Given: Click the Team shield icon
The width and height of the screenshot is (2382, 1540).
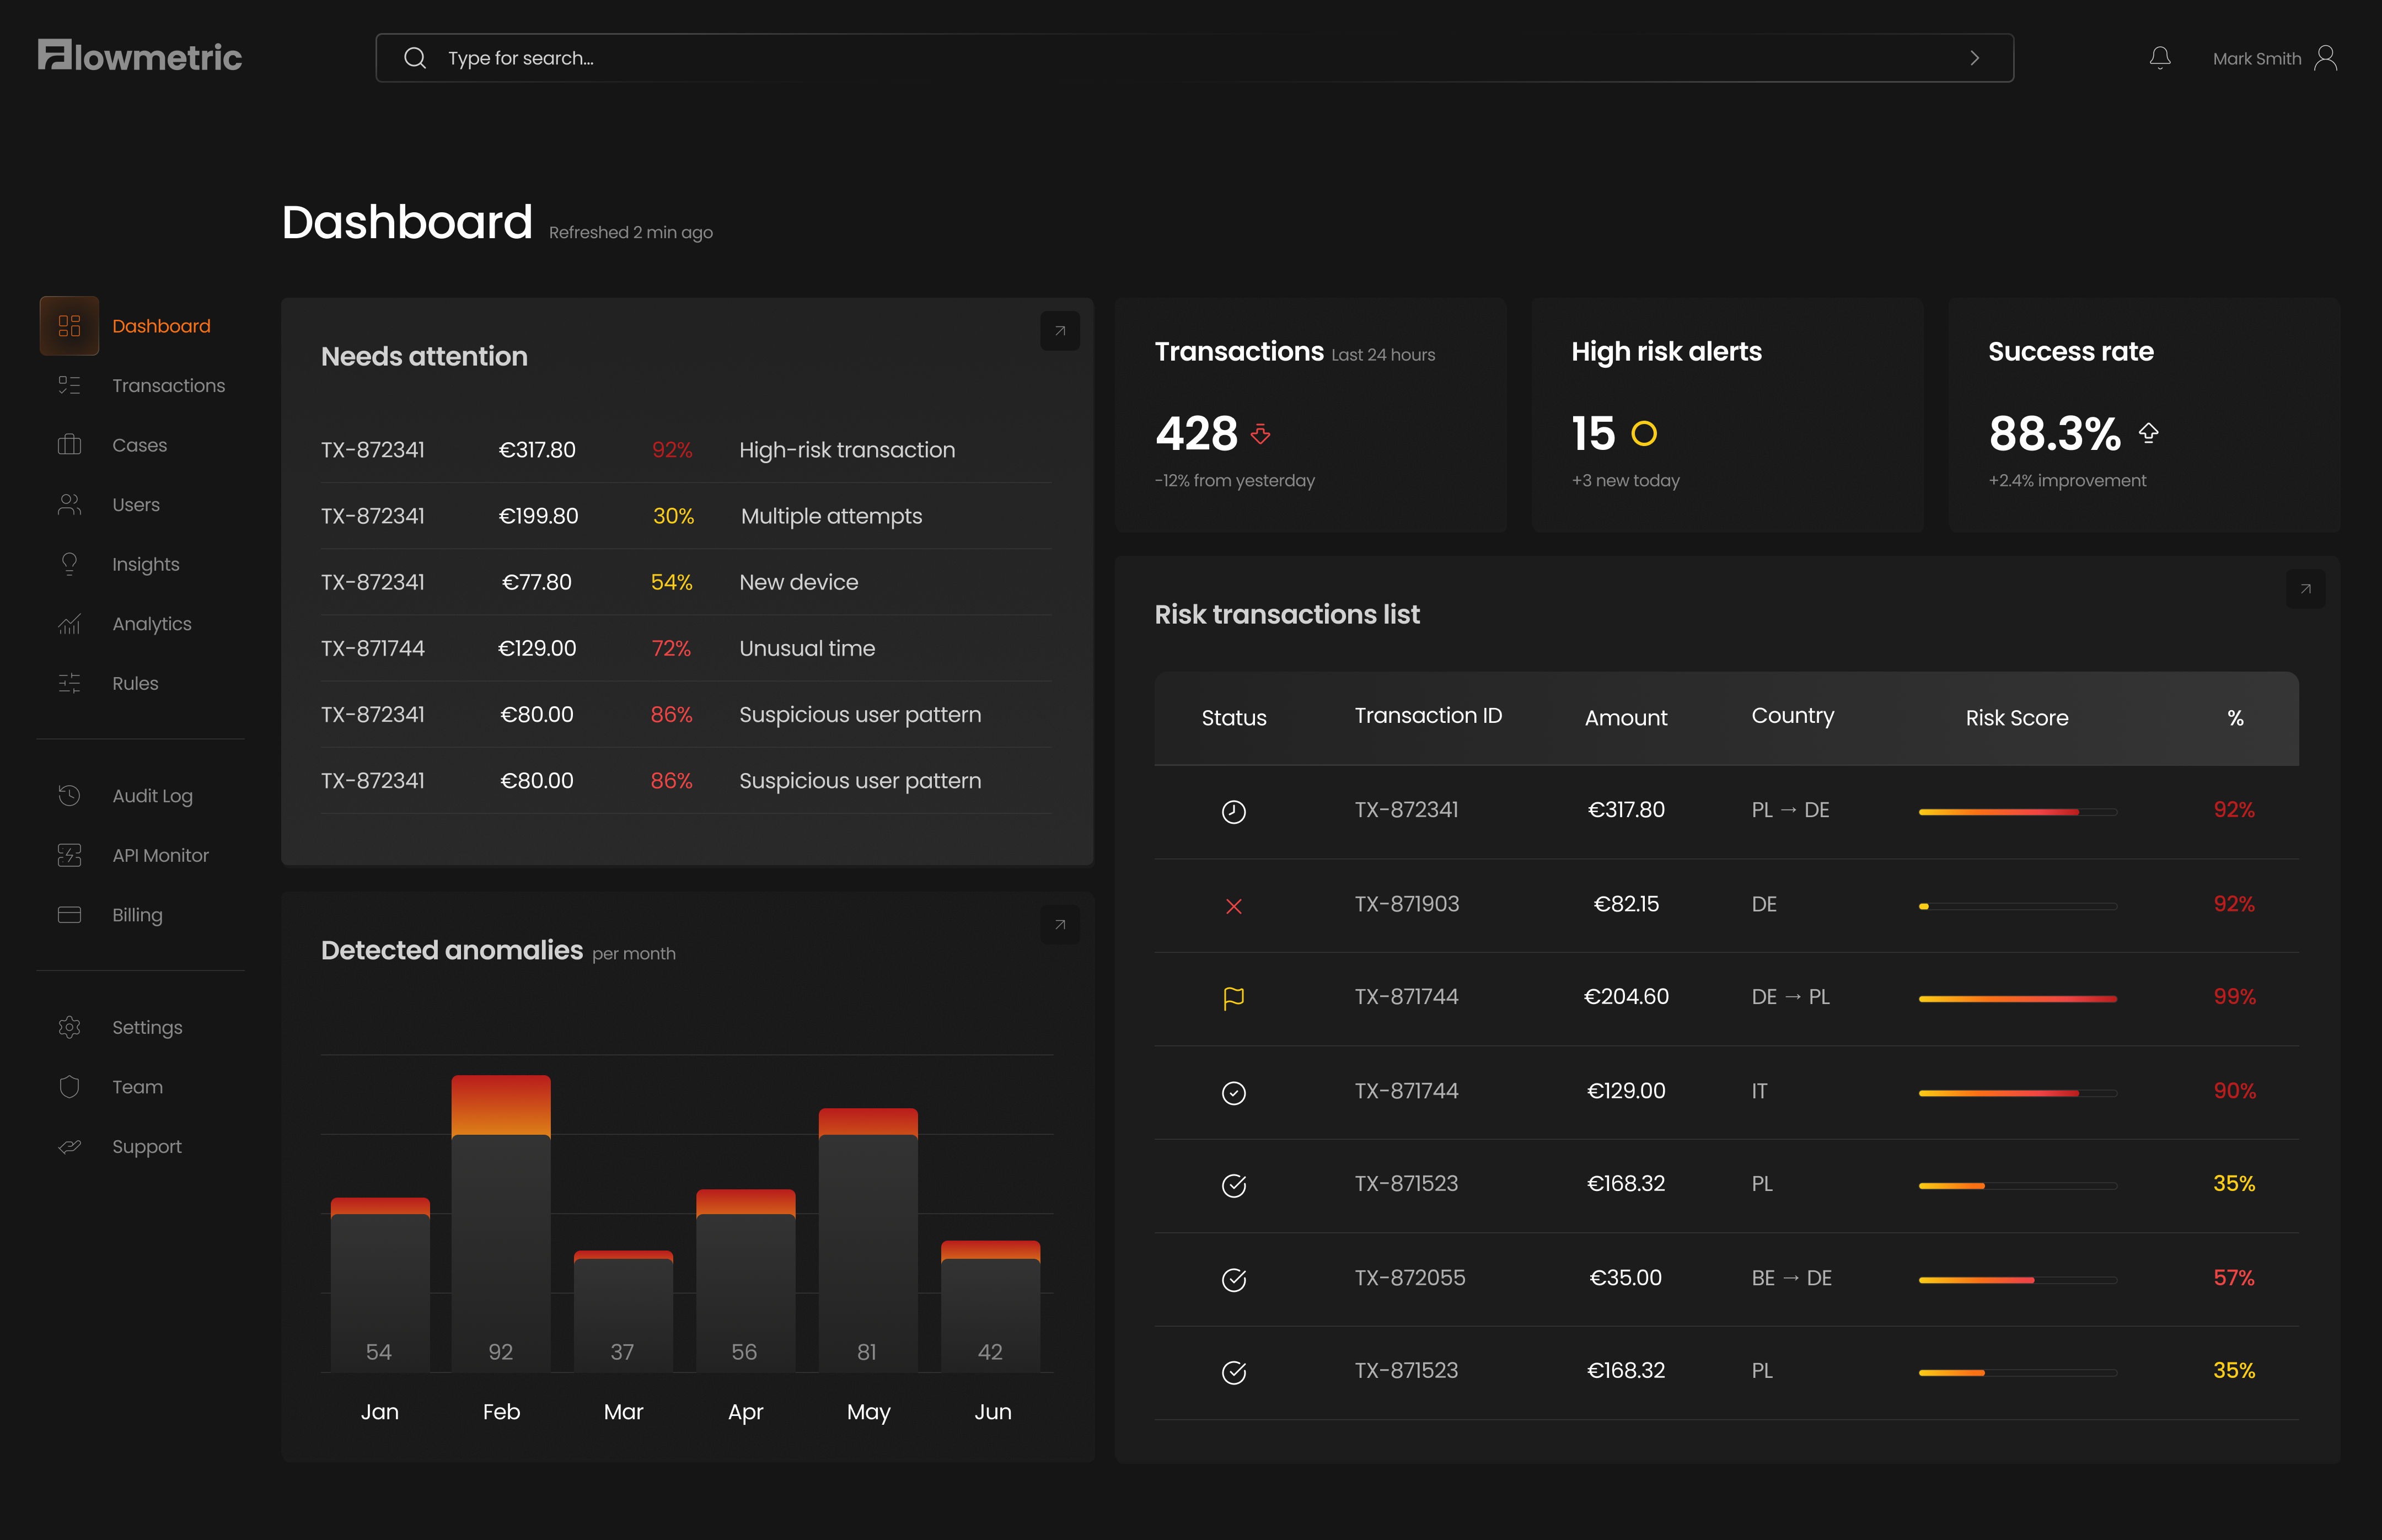Looking at the screenshot, I should [x=69, y=1086].
